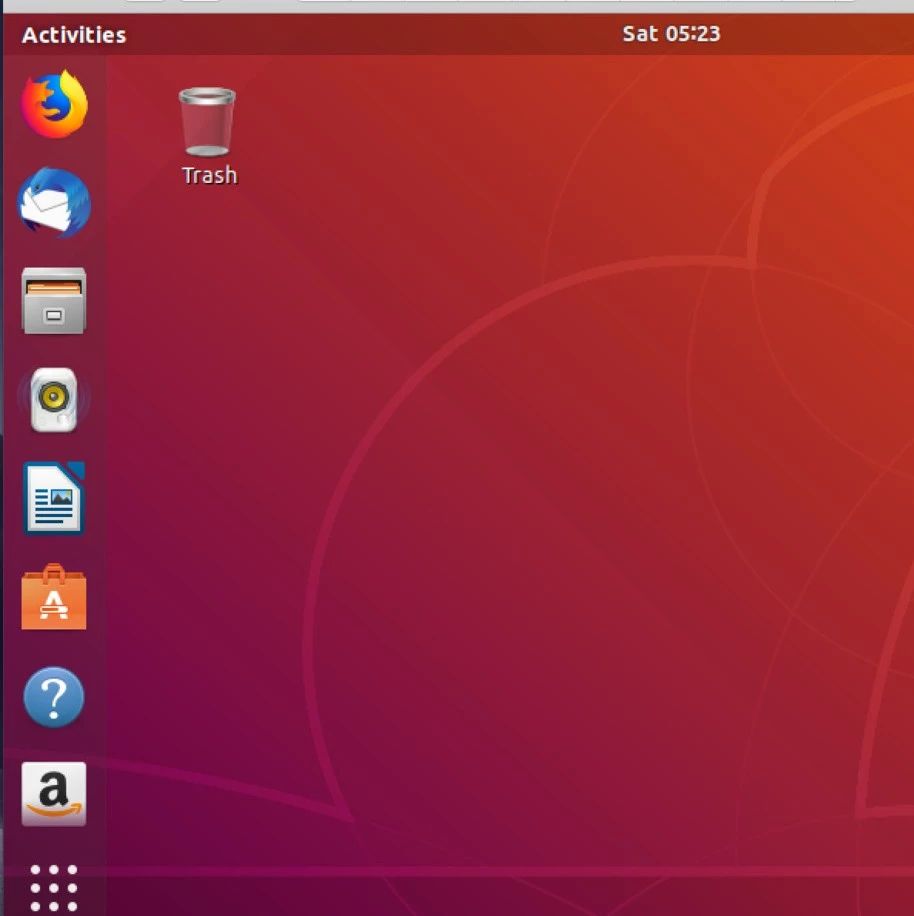Select the Trash label text

pos(210,175)
